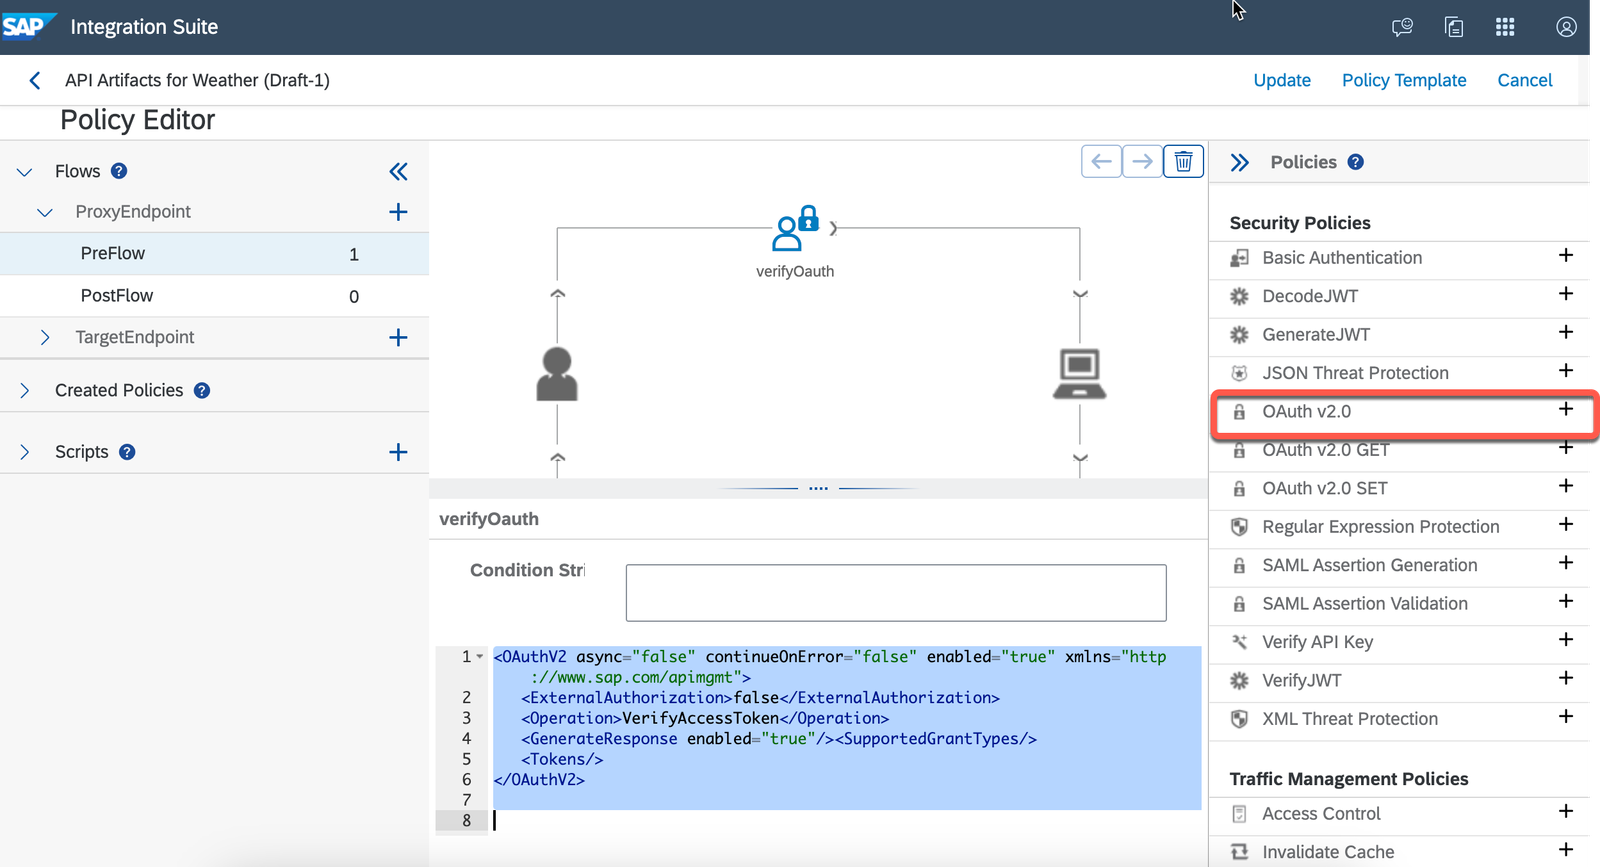Select the PostFlow item
The height and width of the screenshot is (867, 1600).
(117, 296)
